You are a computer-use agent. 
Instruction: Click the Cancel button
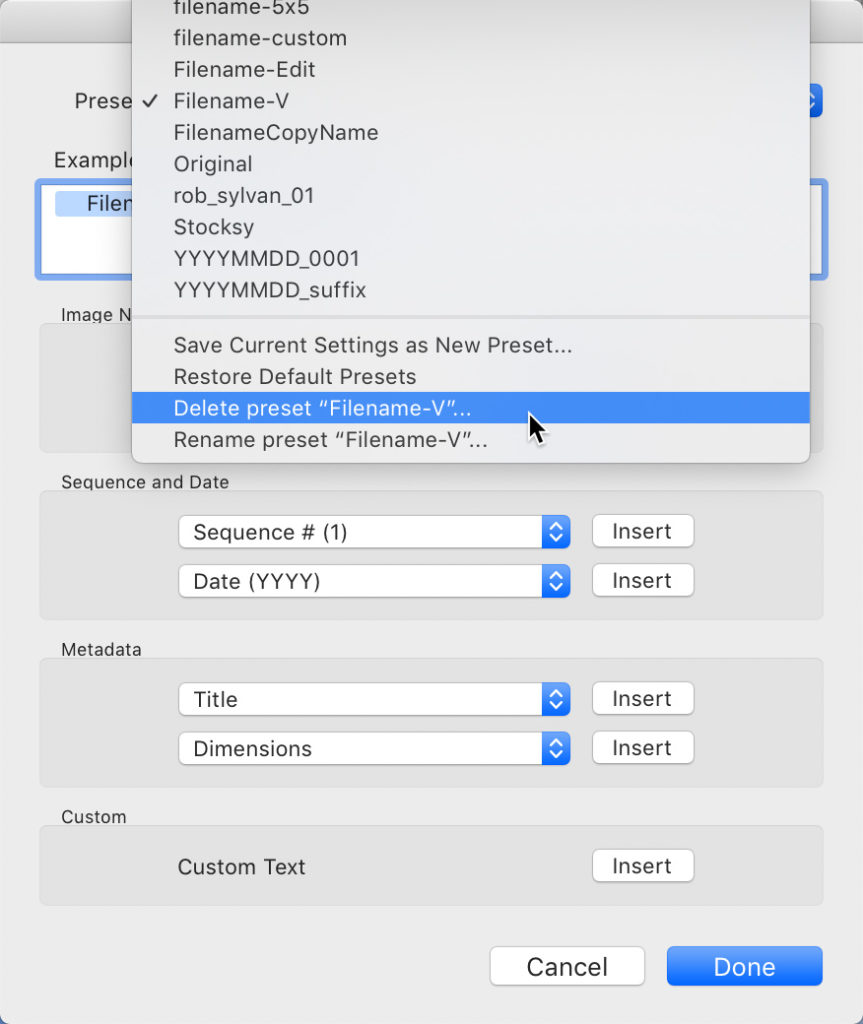(x=567, y=967)
